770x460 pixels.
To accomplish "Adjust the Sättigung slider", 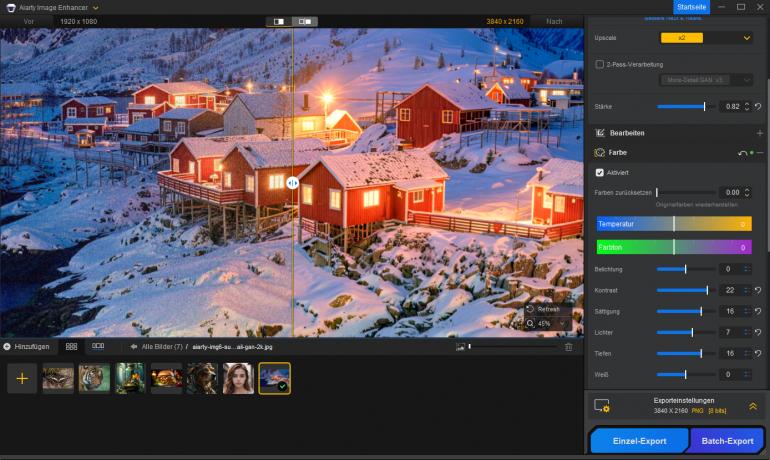I will 686,311.
